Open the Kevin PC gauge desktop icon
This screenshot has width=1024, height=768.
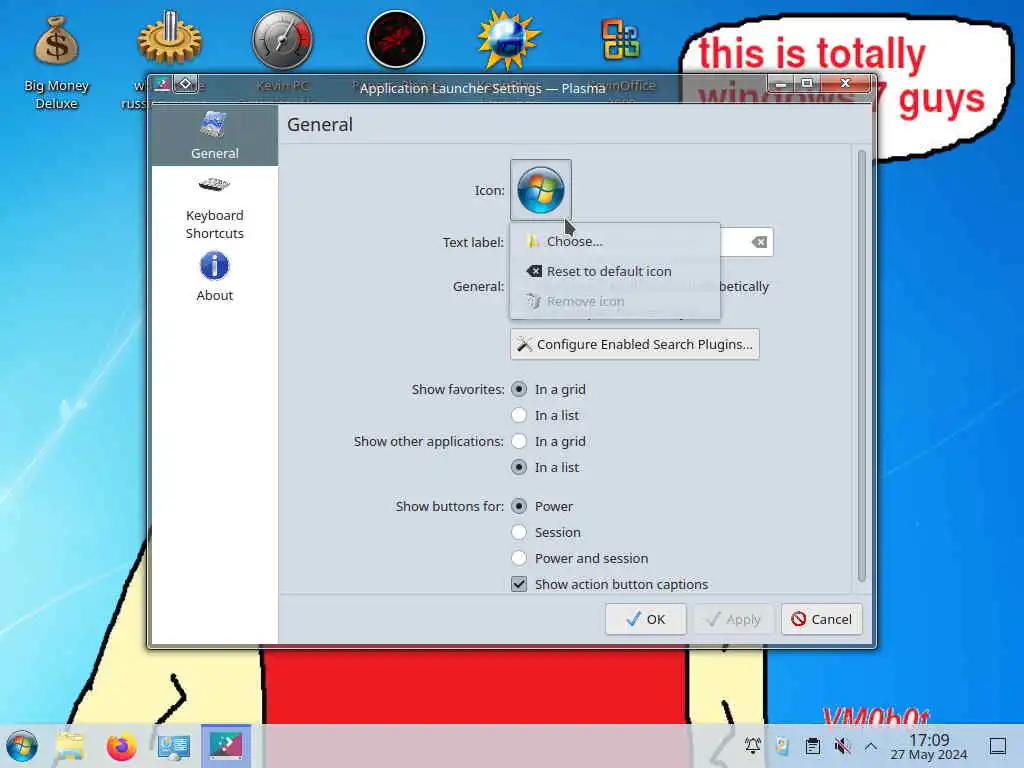pos(282,39)
